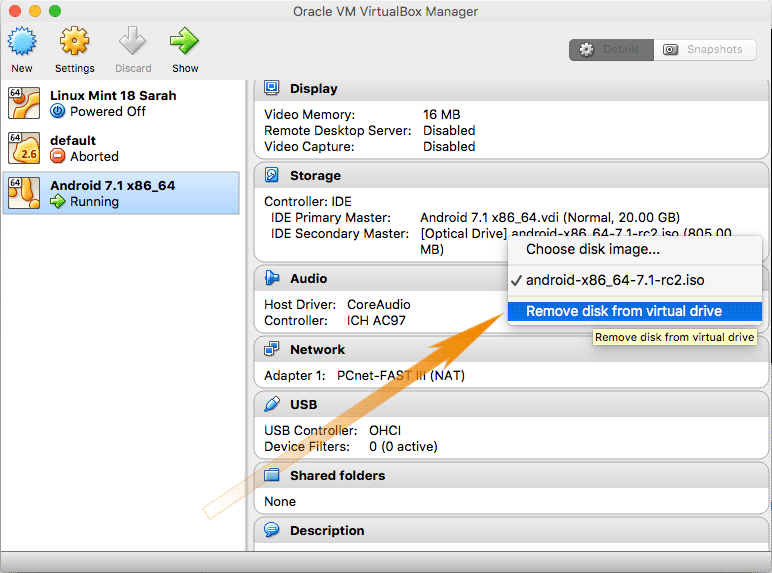Switch to the Details view

pos(611,50)
